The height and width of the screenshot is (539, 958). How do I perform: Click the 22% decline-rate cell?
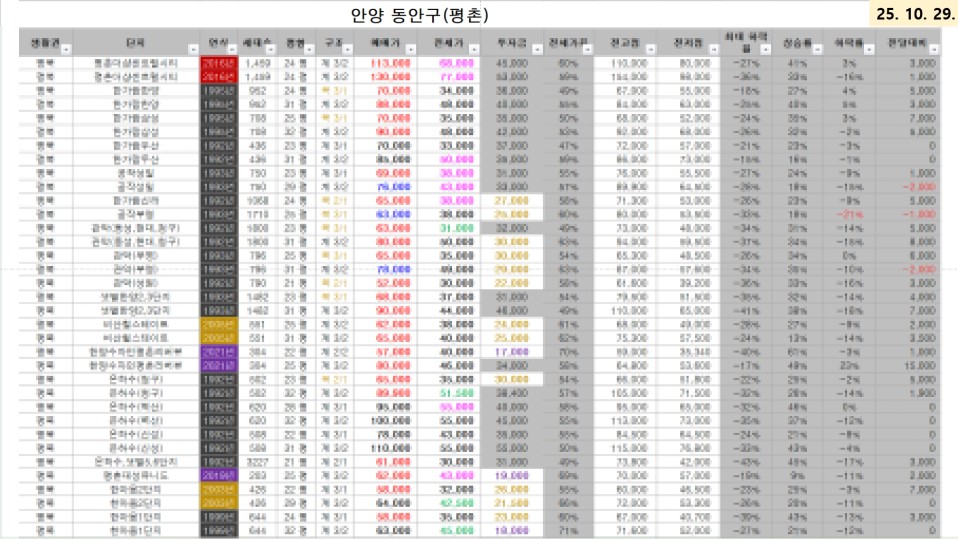coord(849,365)
